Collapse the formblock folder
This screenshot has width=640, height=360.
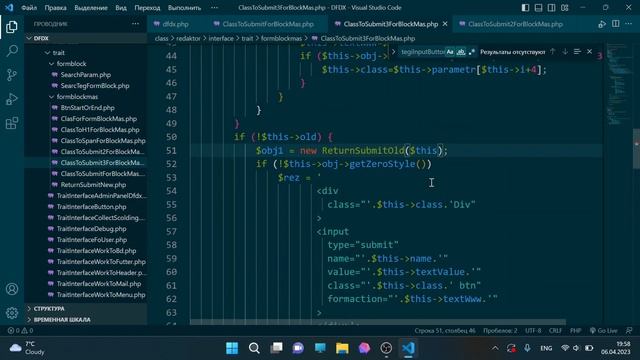52,64
